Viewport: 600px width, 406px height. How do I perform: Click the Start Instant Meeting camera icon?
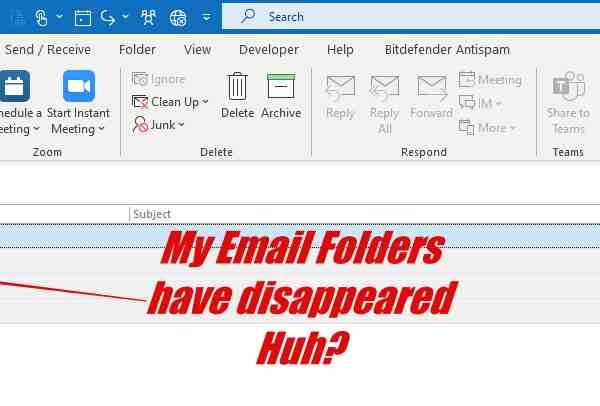tap(79, 86)
